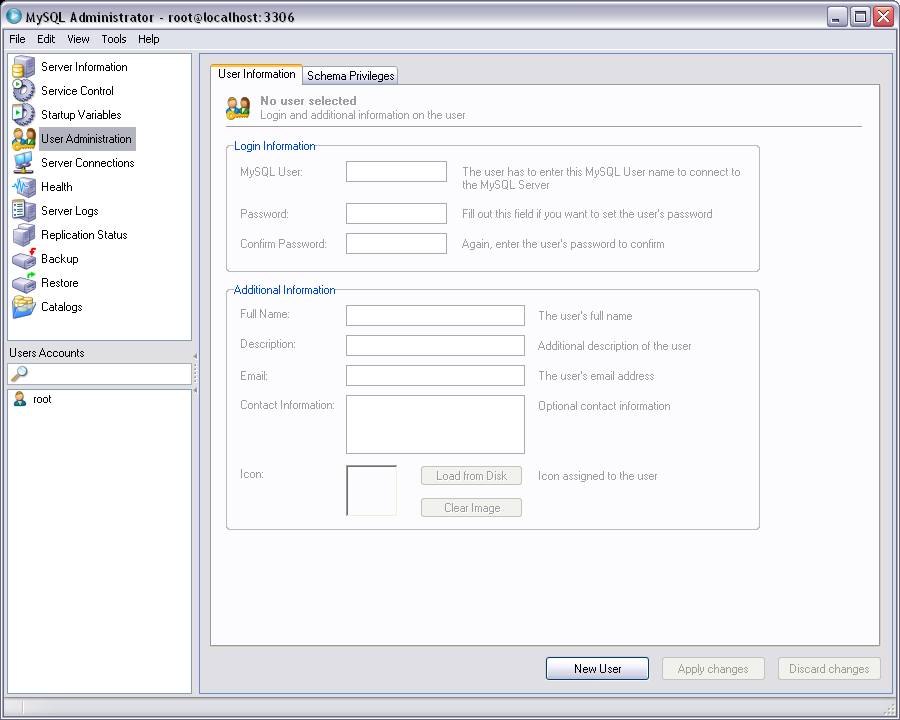Click the Replication Status label
The width and height of the screenshot is (900, 720).
point(84,235)
